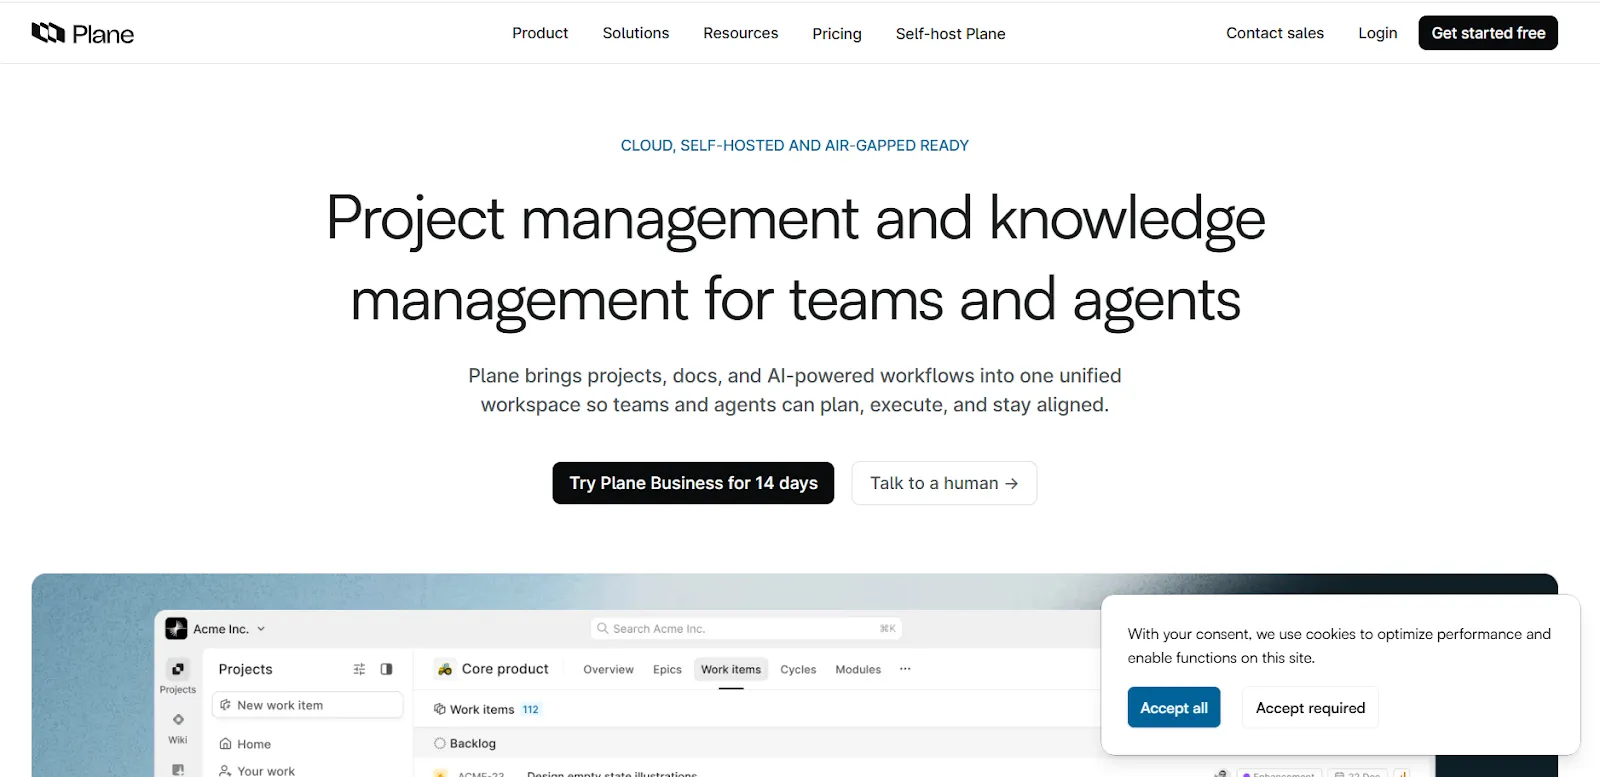Viewport: 1600px width, 777px height.
Task: Open Acme Inc. workspace logo icon
Action: click(x=176, y=629)
